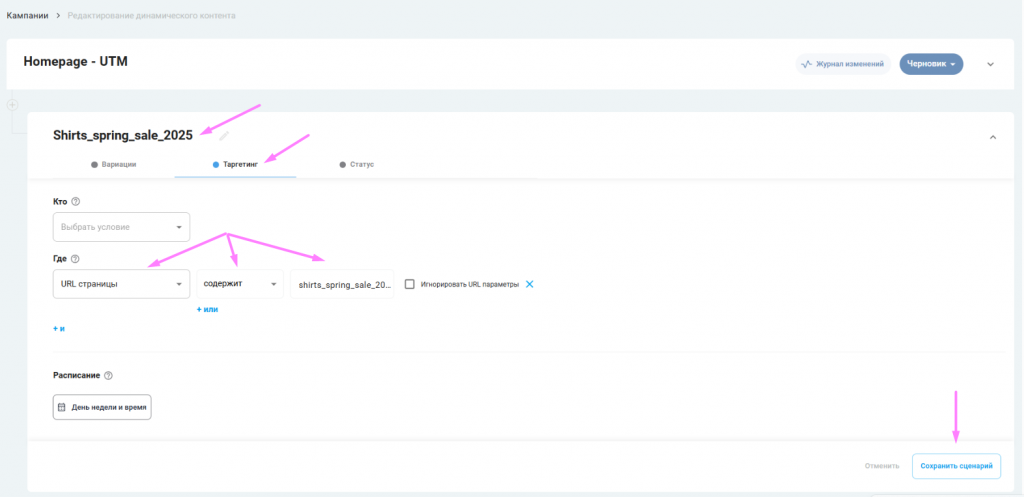This screenshot has height=497, width=1024.
Task: Click the День недели и время schedule button
Action: [102, 407]
